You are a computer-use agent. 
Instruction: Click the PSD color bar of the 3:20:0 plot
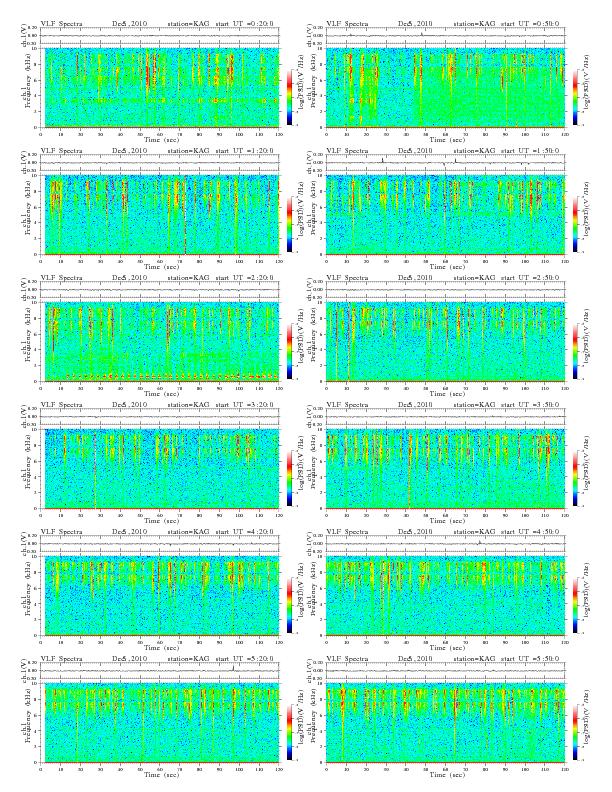pos(289,478)
